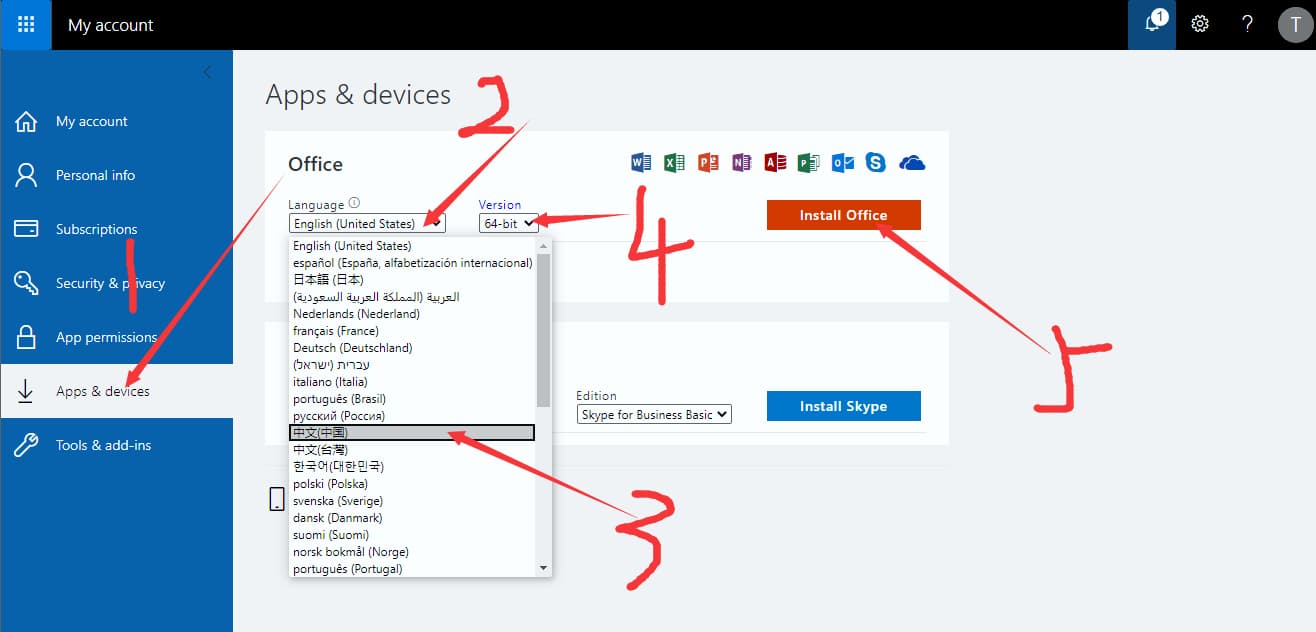
Task: Open the Language dropdown
Action: [x=367, y=224]
